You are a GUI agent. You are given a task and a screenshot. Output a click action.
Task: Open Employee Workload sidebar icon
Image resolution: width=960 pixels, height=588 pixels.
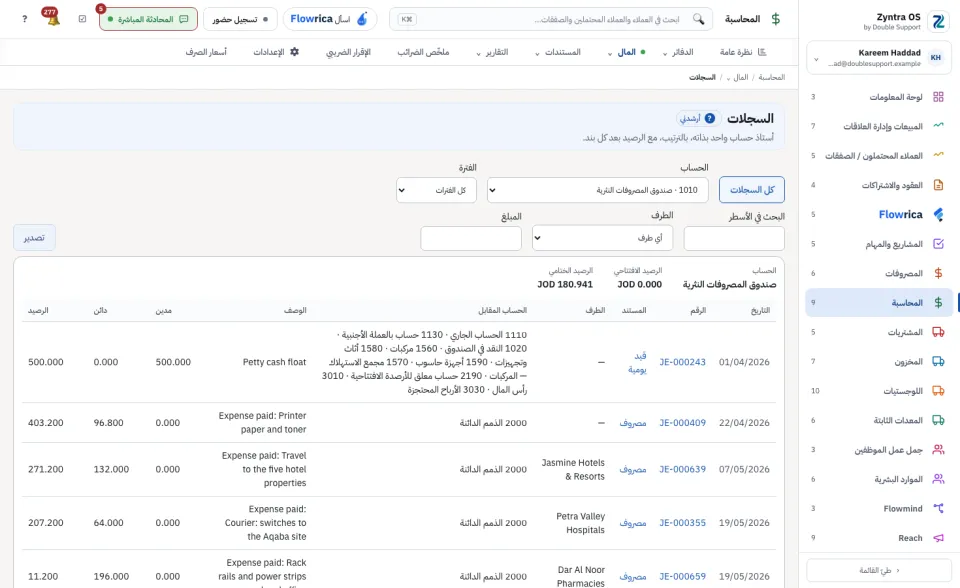coord(938,450)
